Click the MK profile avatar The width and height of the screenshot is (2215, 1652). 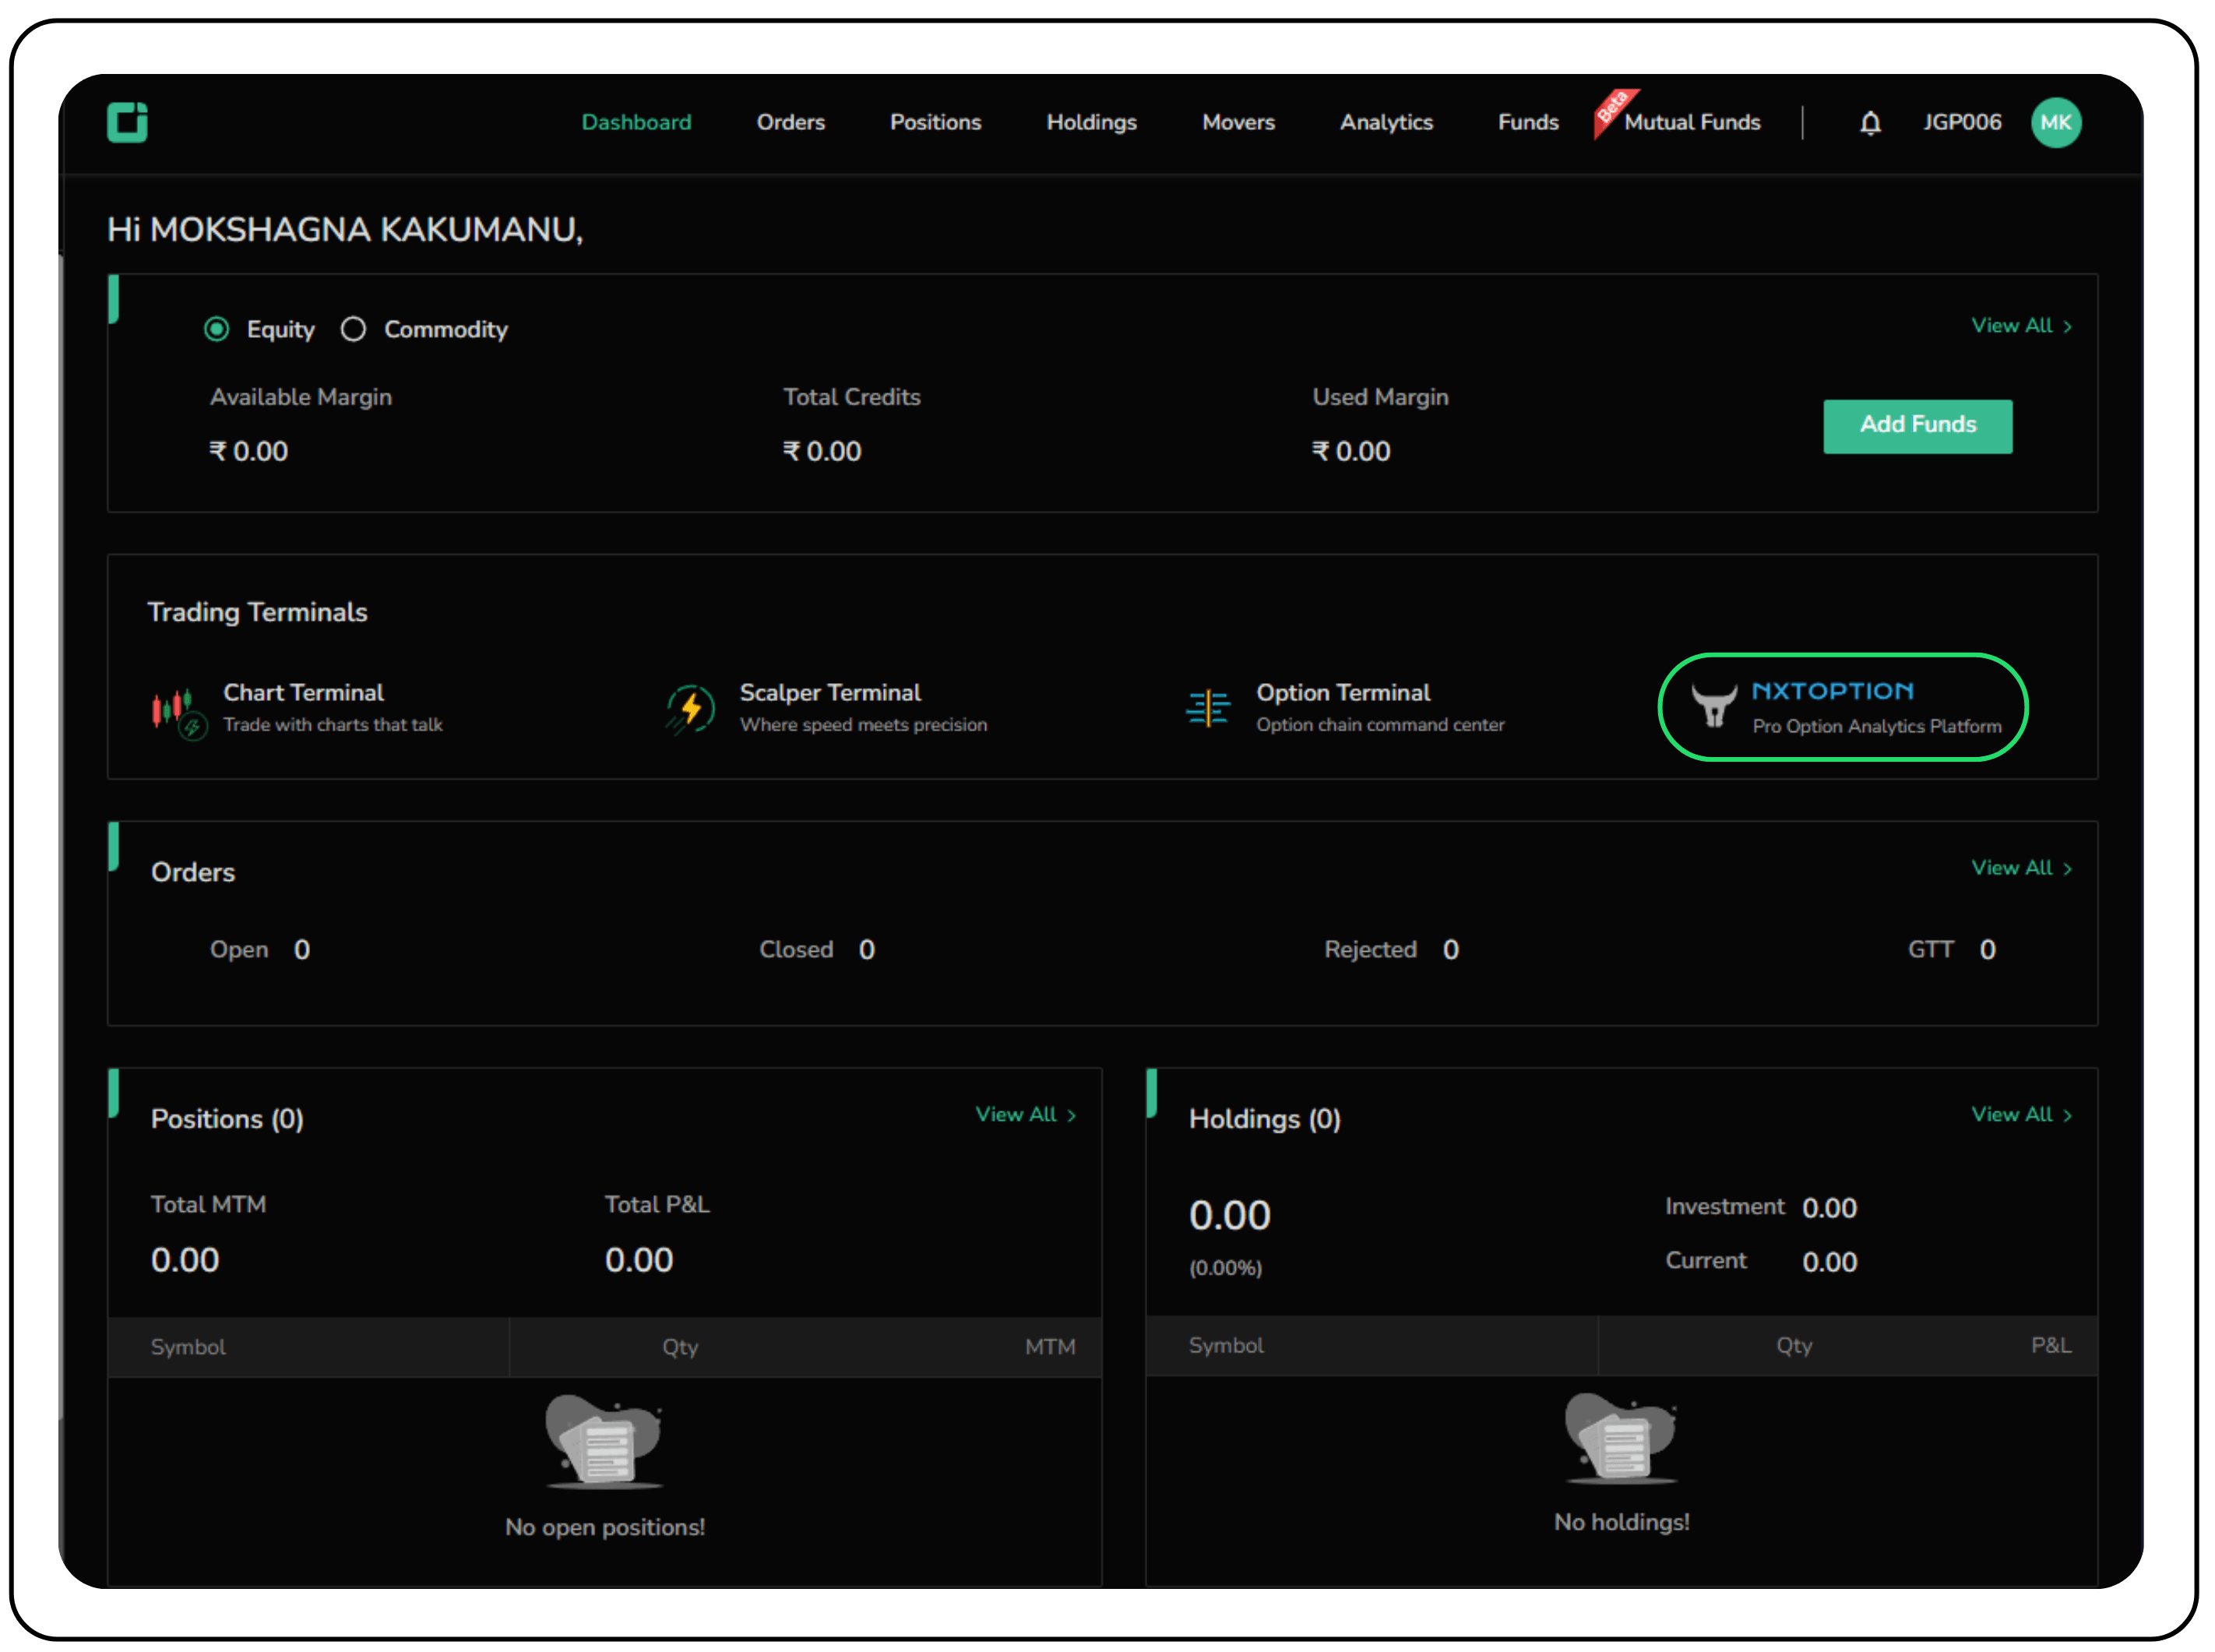(2056, 122)
